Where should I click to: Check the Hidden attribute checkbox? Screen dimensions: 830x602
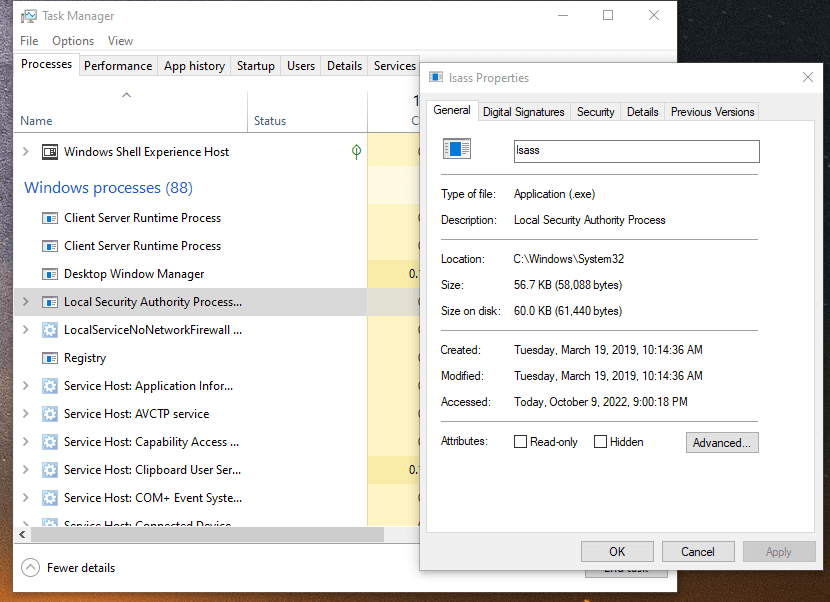click(600, 442)
